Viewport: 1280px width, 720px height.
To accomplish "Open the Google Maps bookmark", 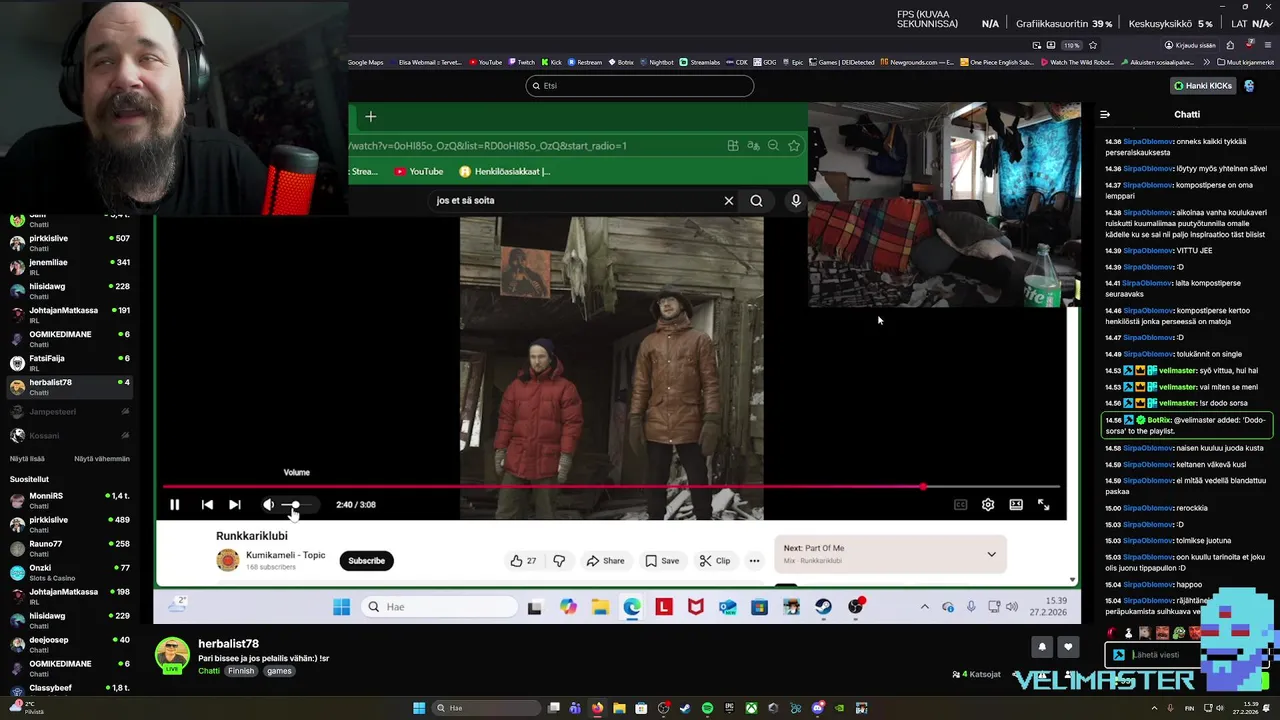I will (365, 62).
